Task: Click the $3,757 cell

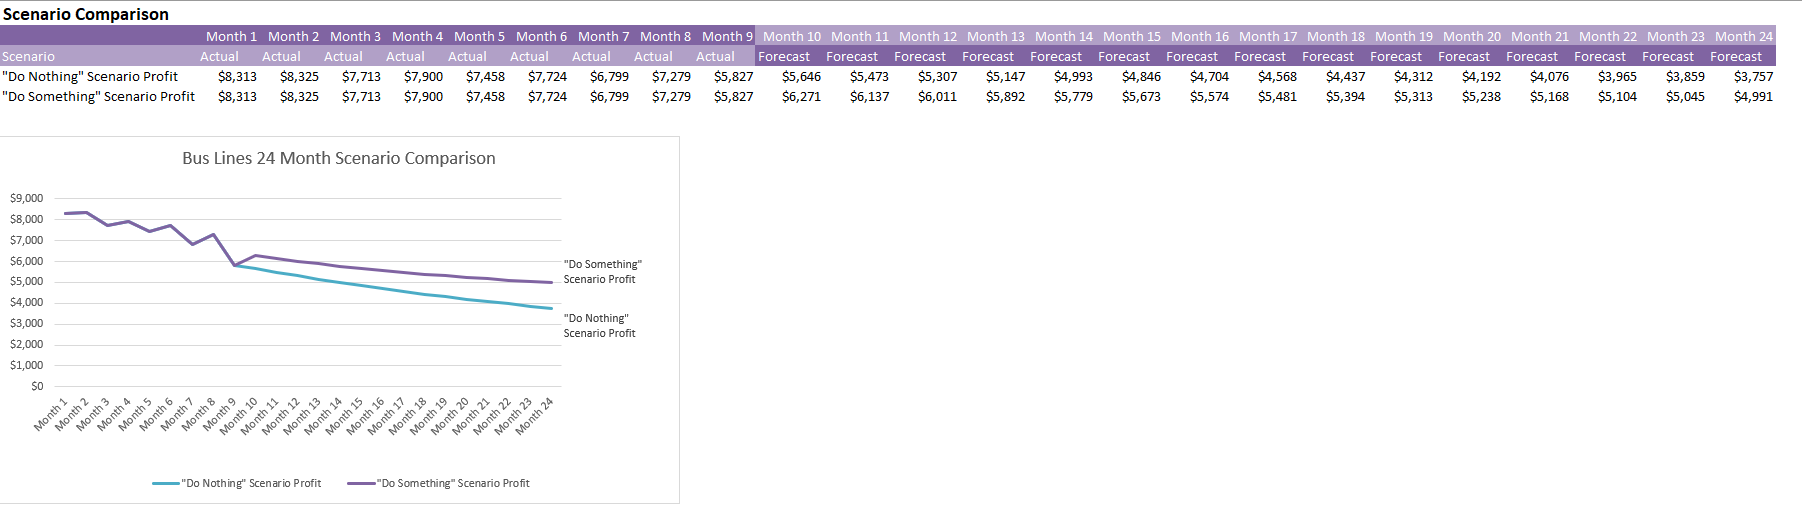Action: tap(1753, 77)
